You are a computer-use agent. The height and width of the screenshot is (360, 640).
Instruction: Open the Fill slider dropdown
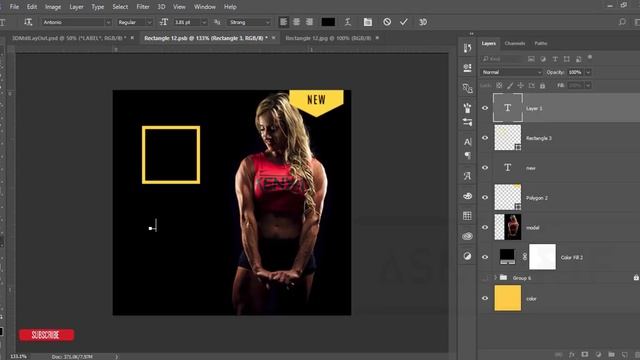588,85
